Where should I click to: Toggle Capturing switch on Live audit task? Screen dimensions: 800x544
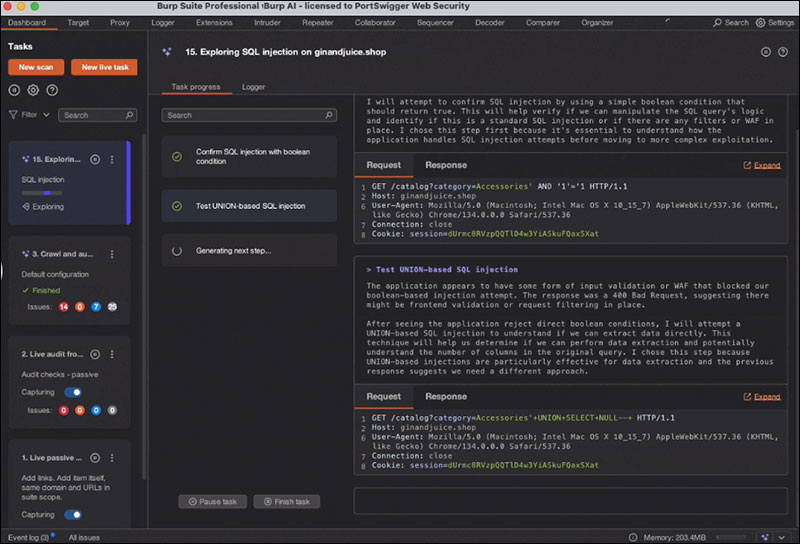pyautogui.click(x=73, y=392)
